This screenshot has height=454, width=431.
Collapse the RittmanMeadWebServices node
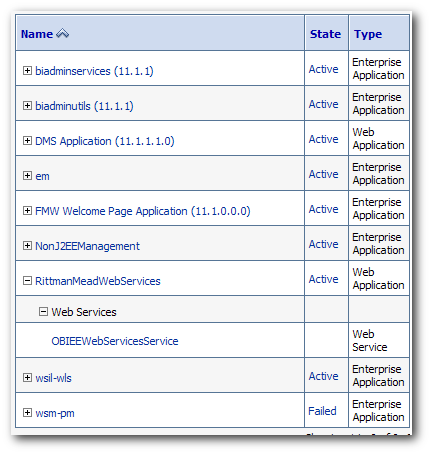coord(27,281)
